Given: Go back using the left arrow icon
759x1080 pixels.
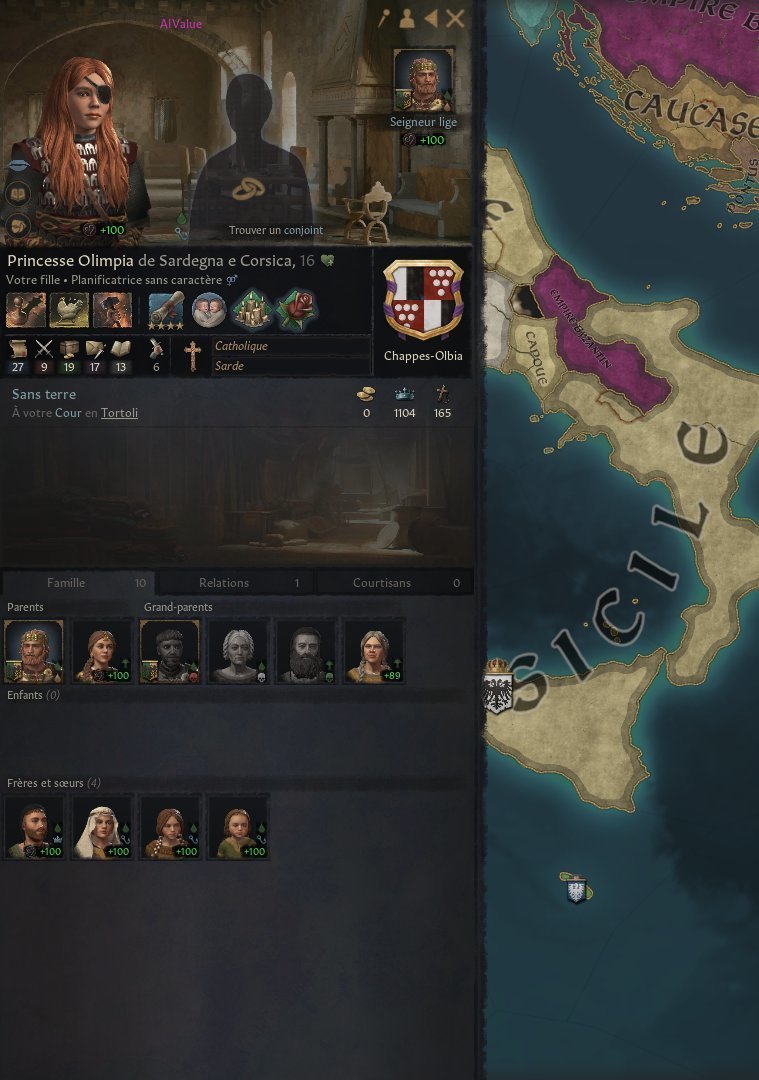Looking at the screenshot, I should click(431, 19).
